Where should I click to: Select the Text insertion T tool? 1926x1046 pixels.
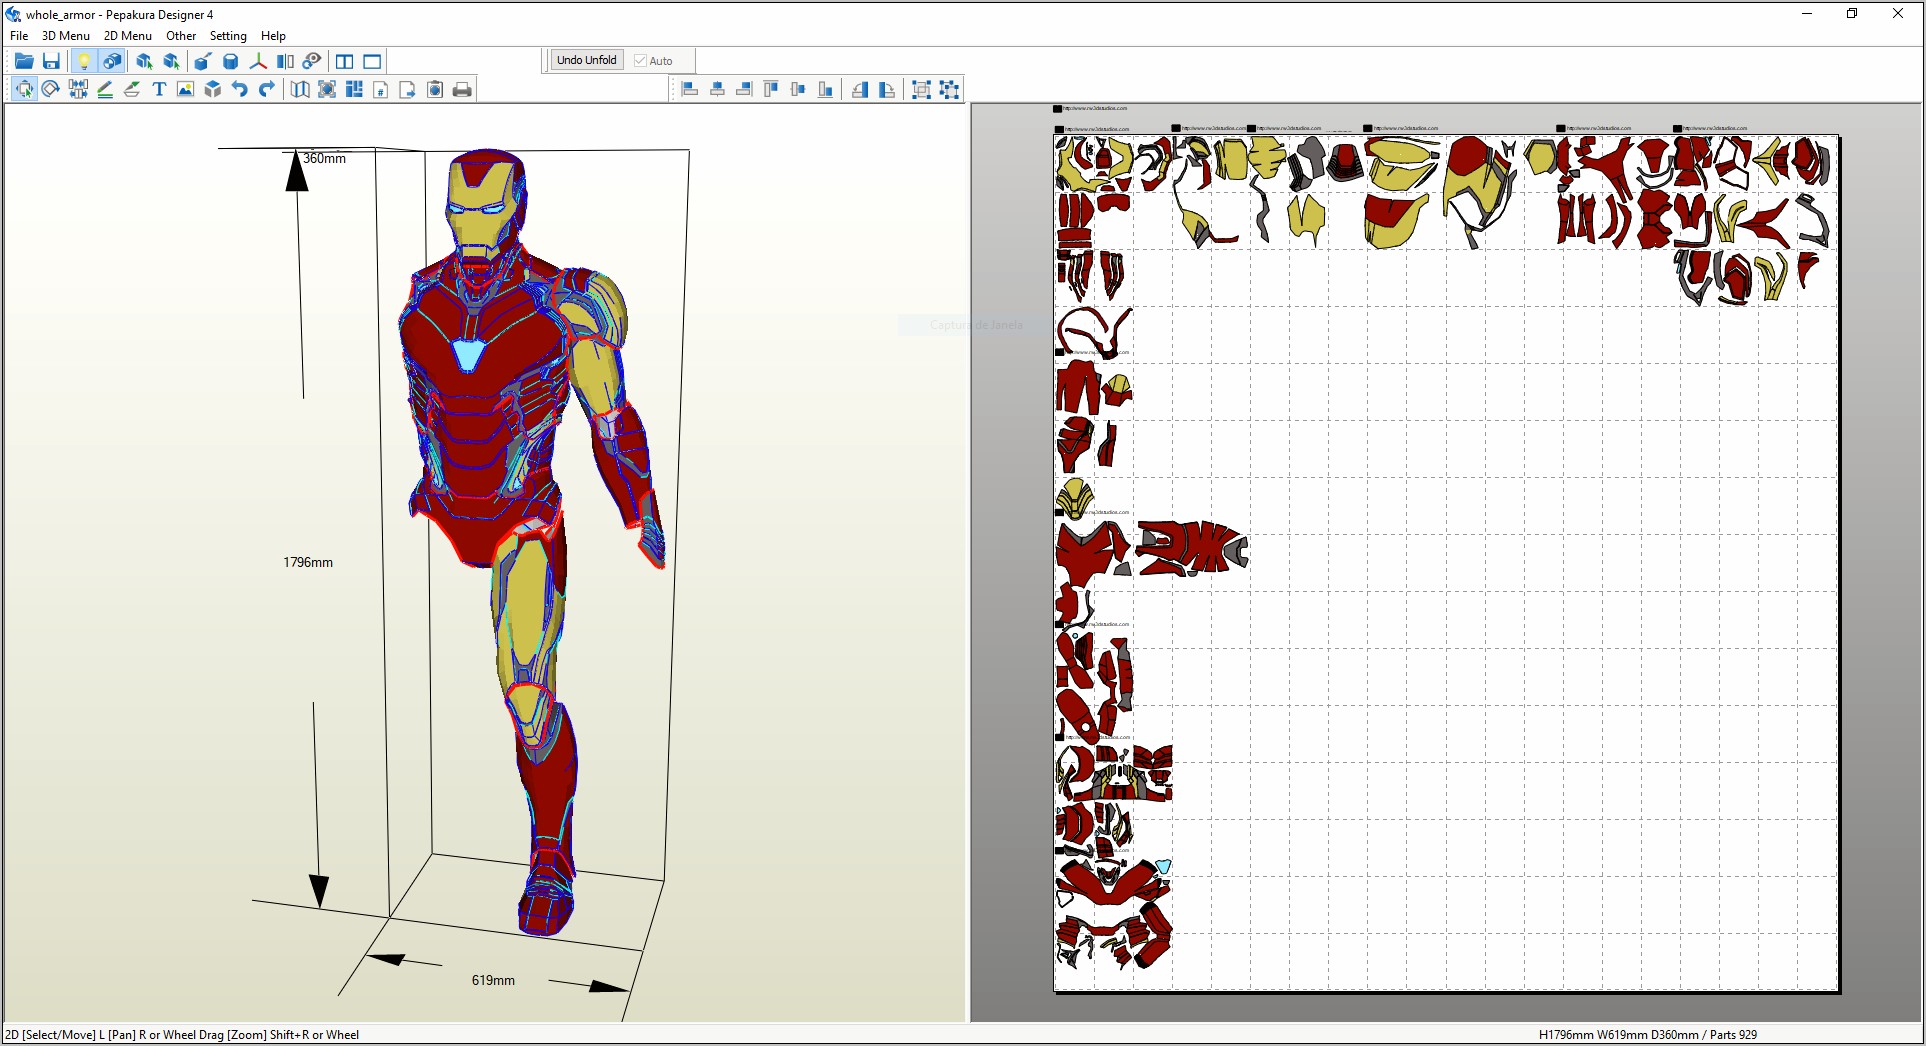159,90
